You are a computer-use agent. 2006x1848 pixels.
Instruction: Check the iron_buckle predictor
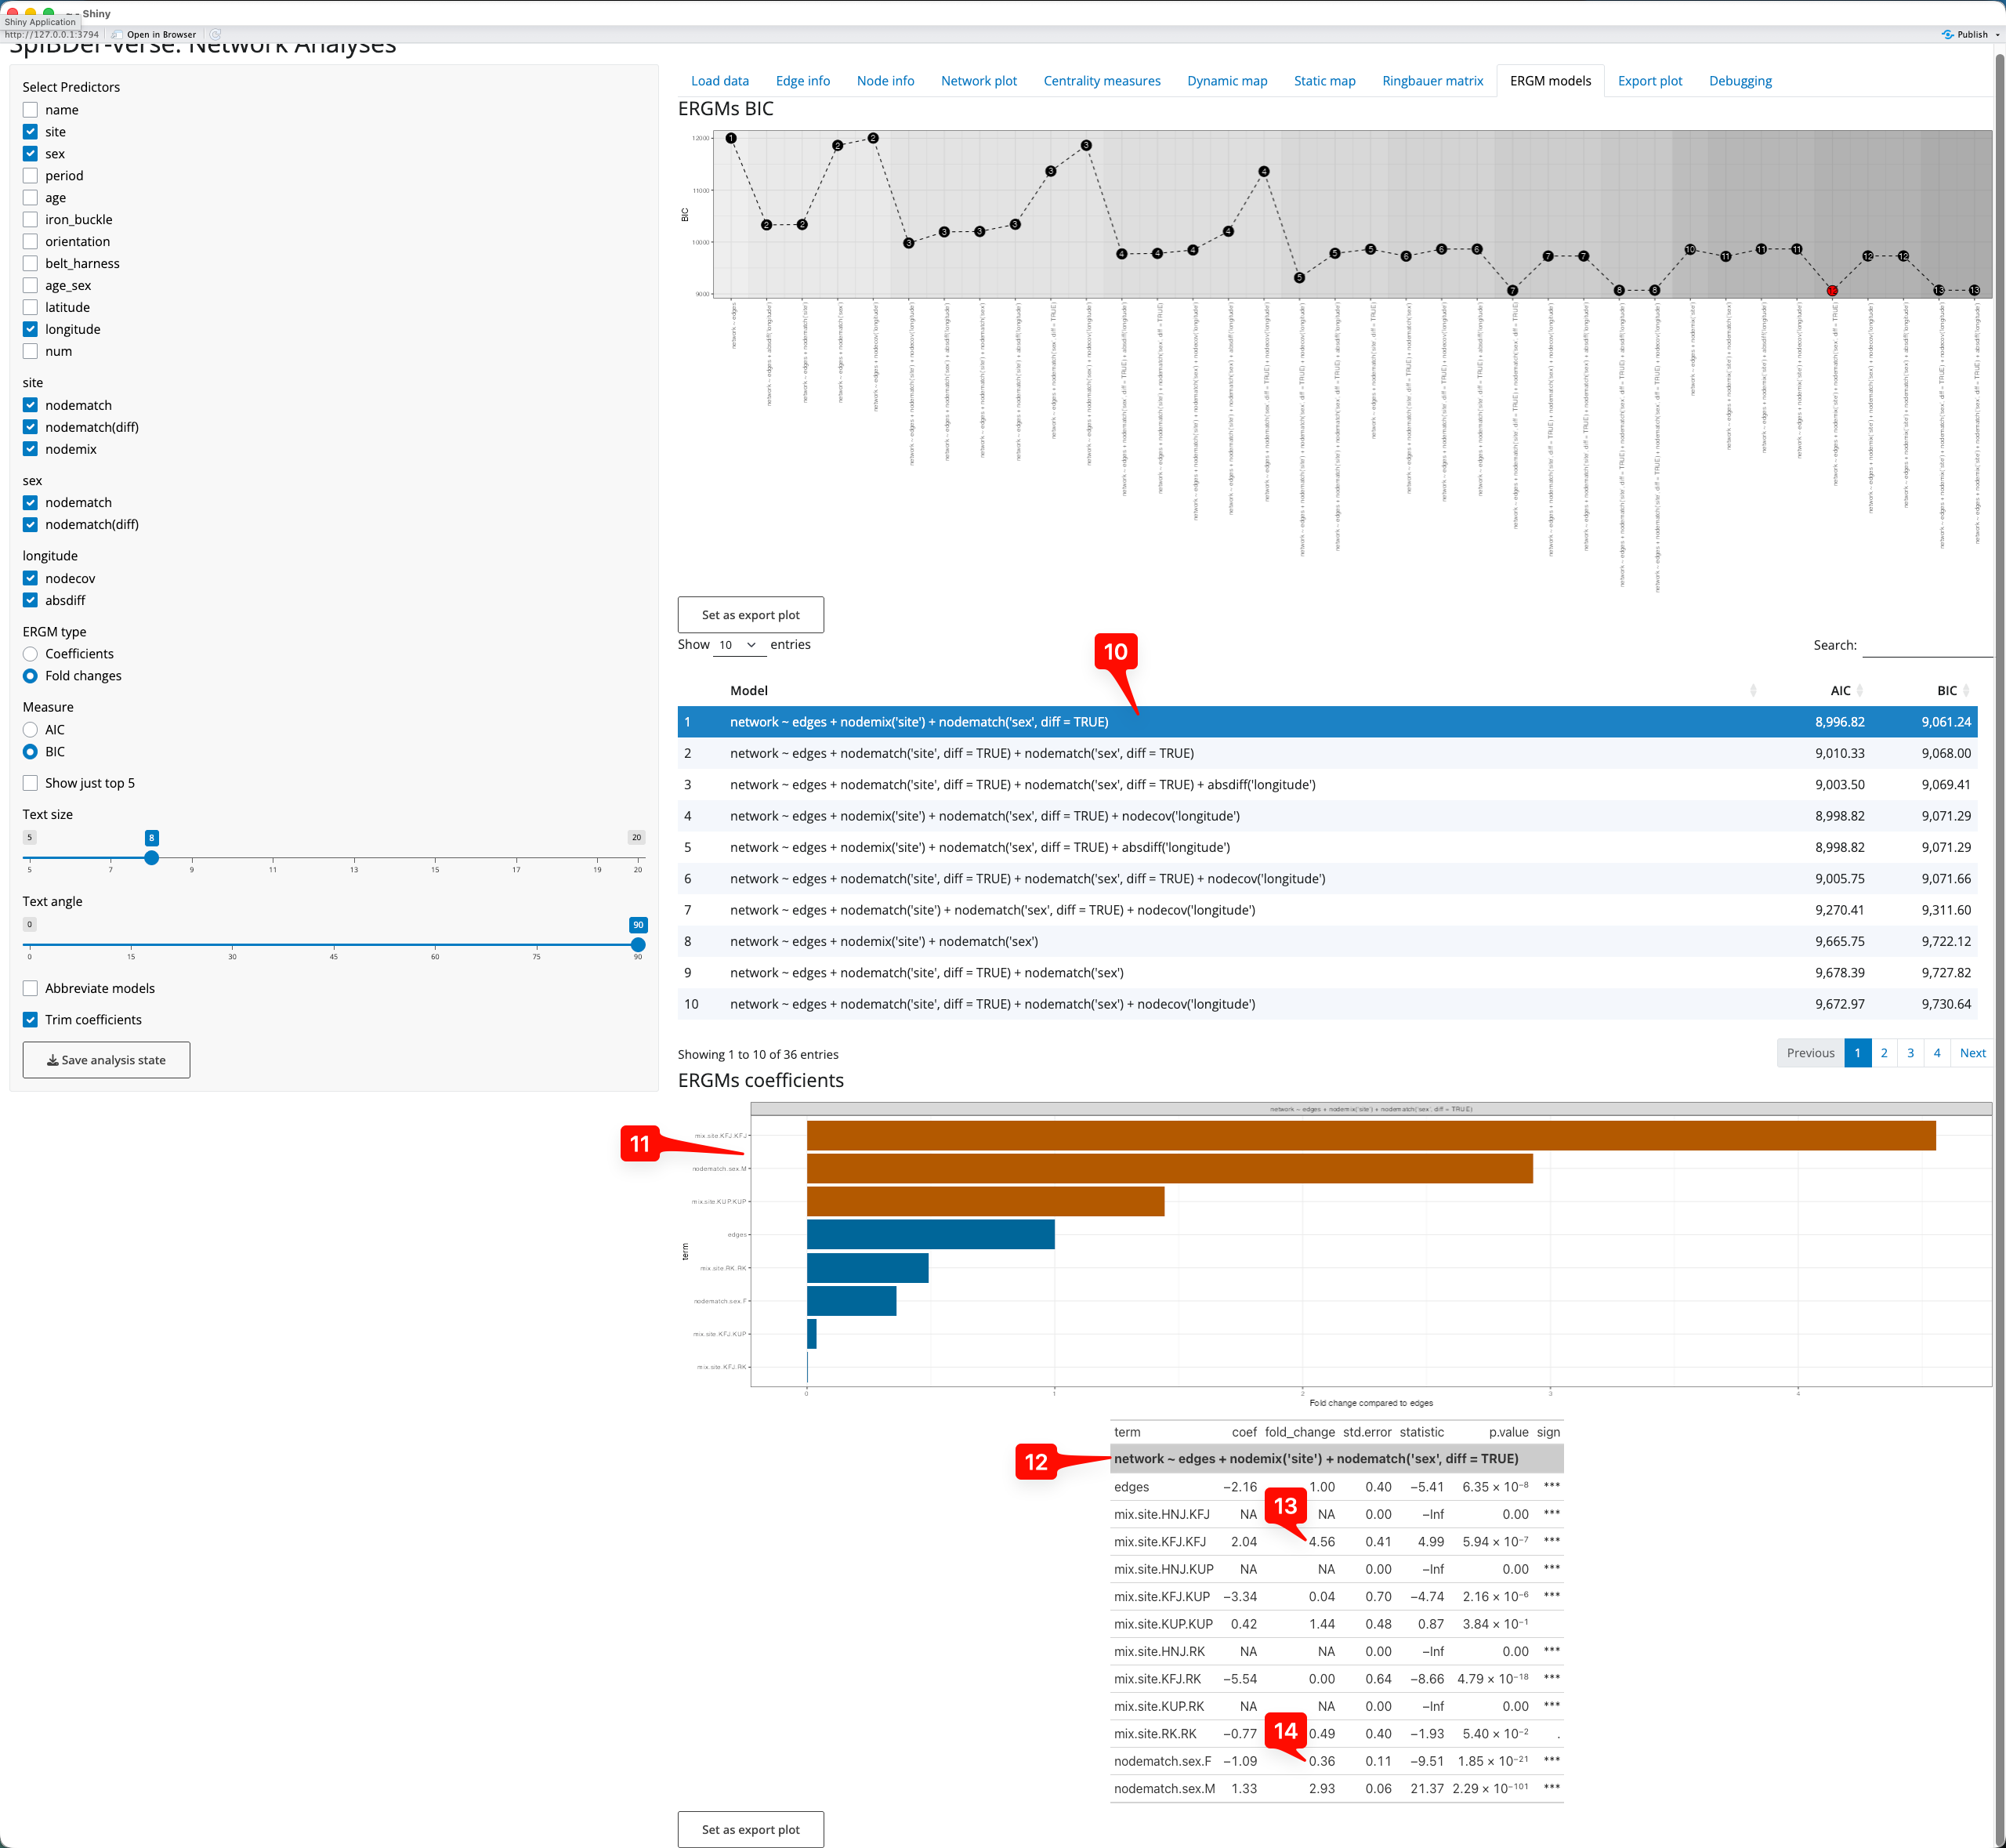[x=30, y=220]
